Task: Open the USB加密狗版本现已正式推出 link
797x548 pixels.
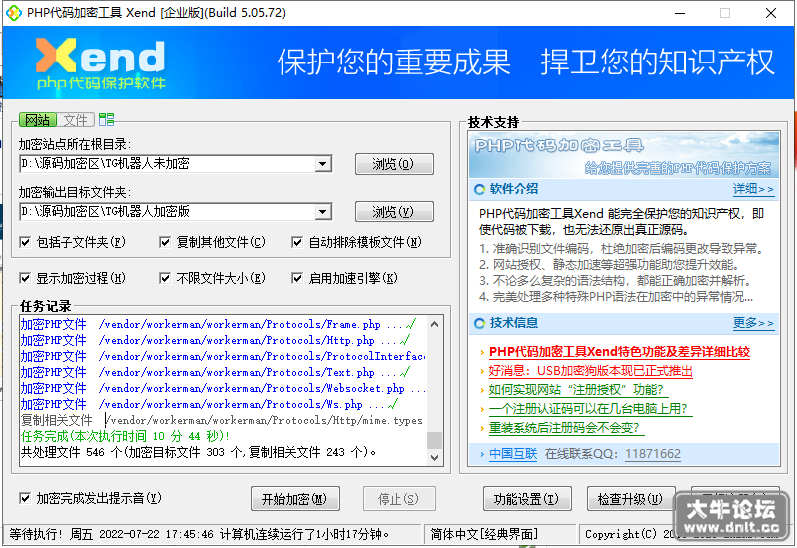Action: tap(590, 371)
